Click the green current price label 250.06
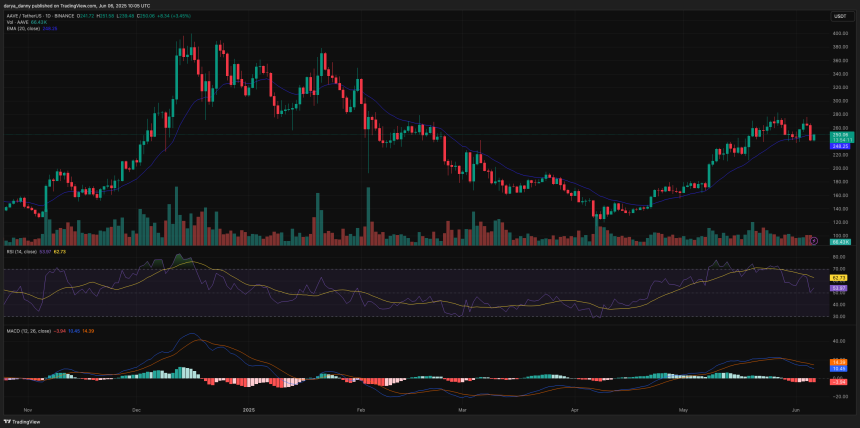860x428 pixels. (x=840, y=134)
